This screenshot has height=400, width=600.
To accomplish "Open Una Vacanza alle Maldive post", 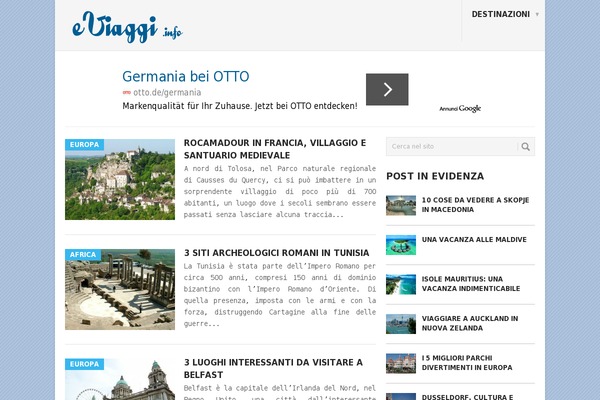I will click(474, 240).
